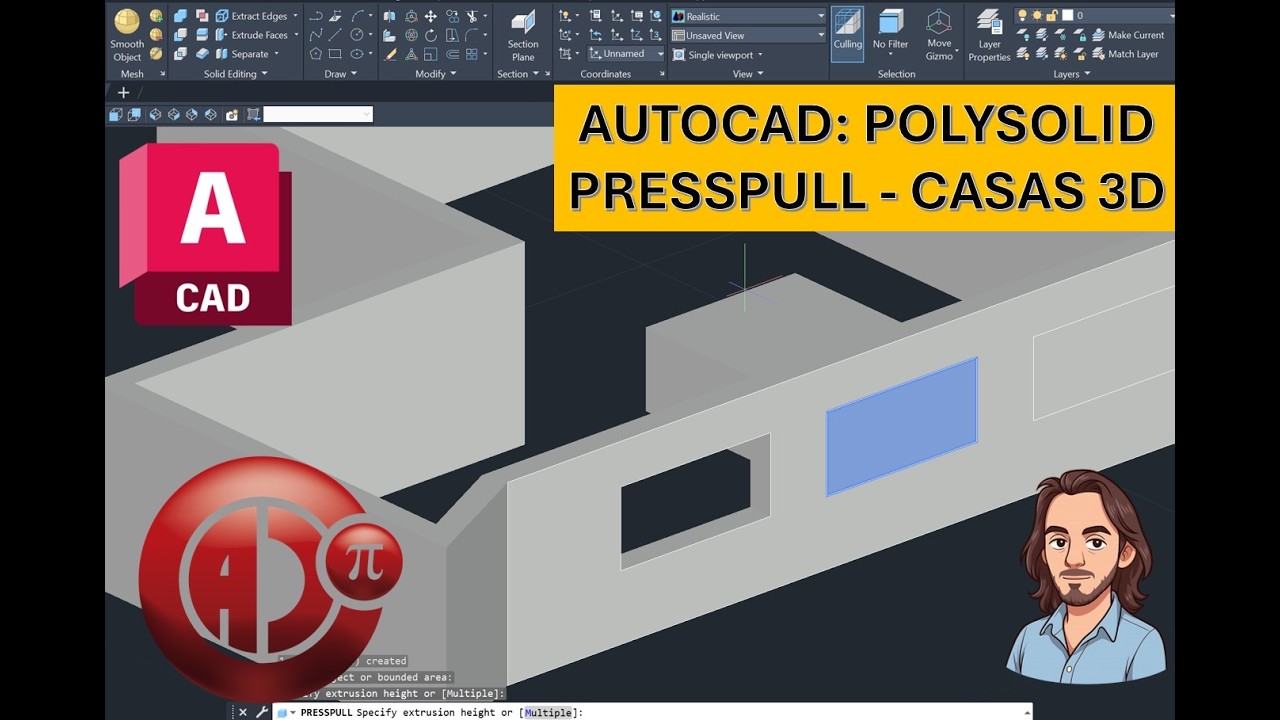
Task: Expand the command line history arrow
Action: 1027,712
